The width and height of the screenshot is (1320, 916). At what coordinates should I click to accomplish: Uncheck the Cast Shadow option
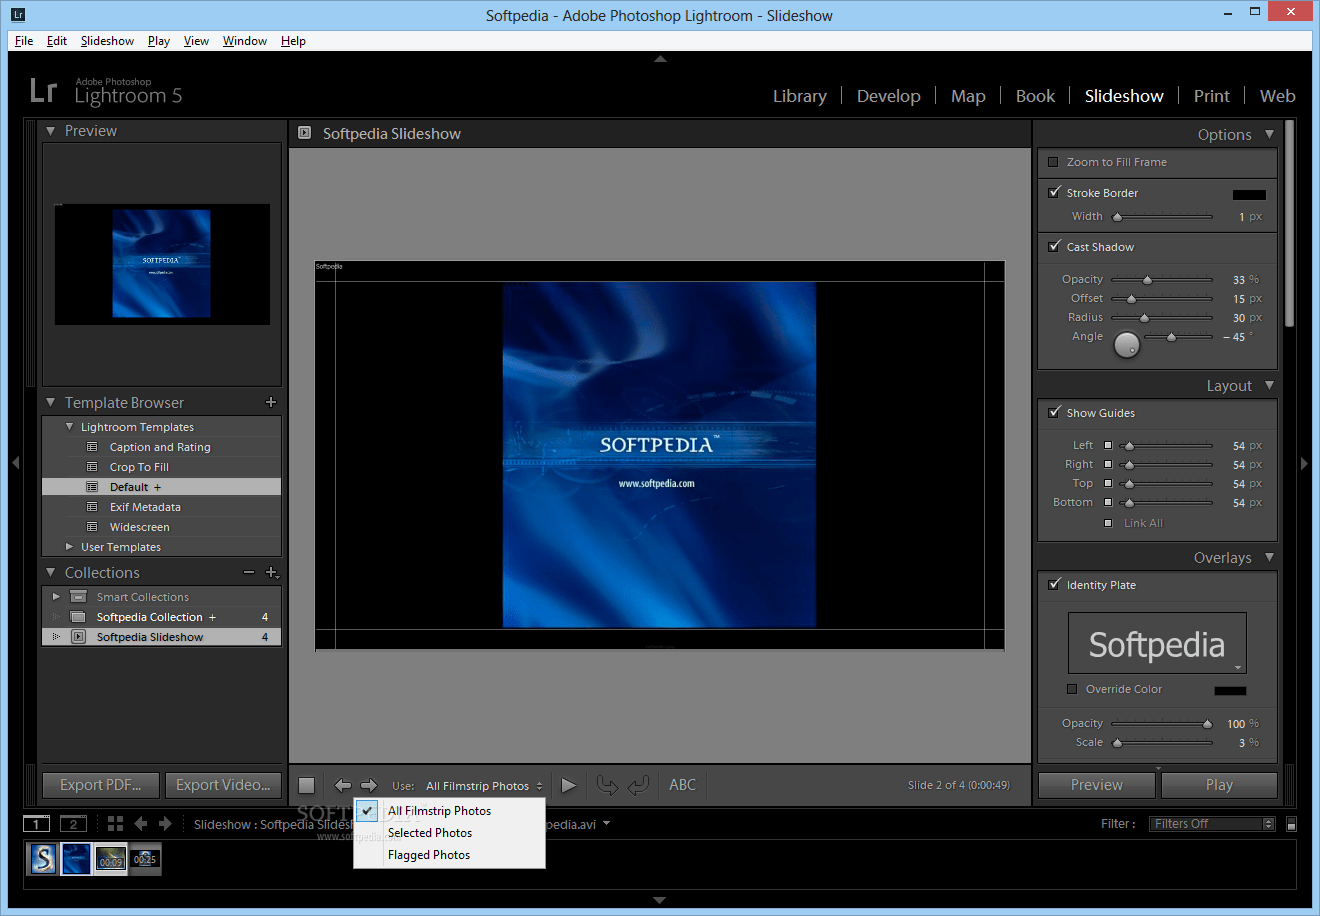click(1054, 246)
